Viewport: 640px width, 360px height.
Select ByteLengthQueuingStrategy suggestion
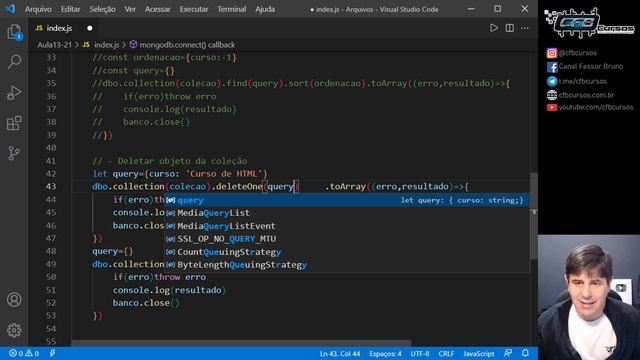(x=347, y=264)
